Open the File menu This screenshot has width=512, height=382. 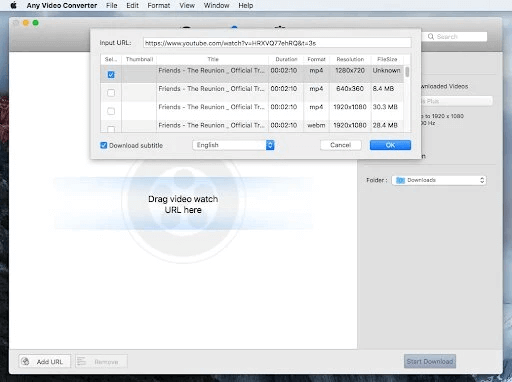click(x=112, y=6)
